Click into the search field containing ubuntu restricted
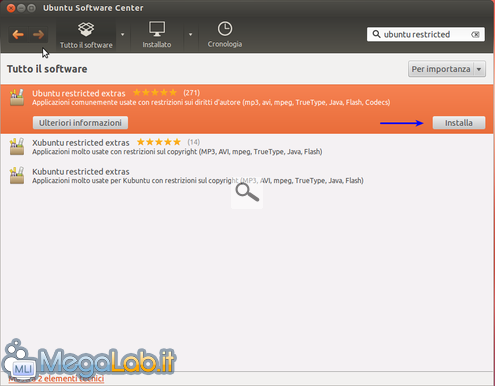This screenshot has width=495, height=386. (x=426, y=34)
